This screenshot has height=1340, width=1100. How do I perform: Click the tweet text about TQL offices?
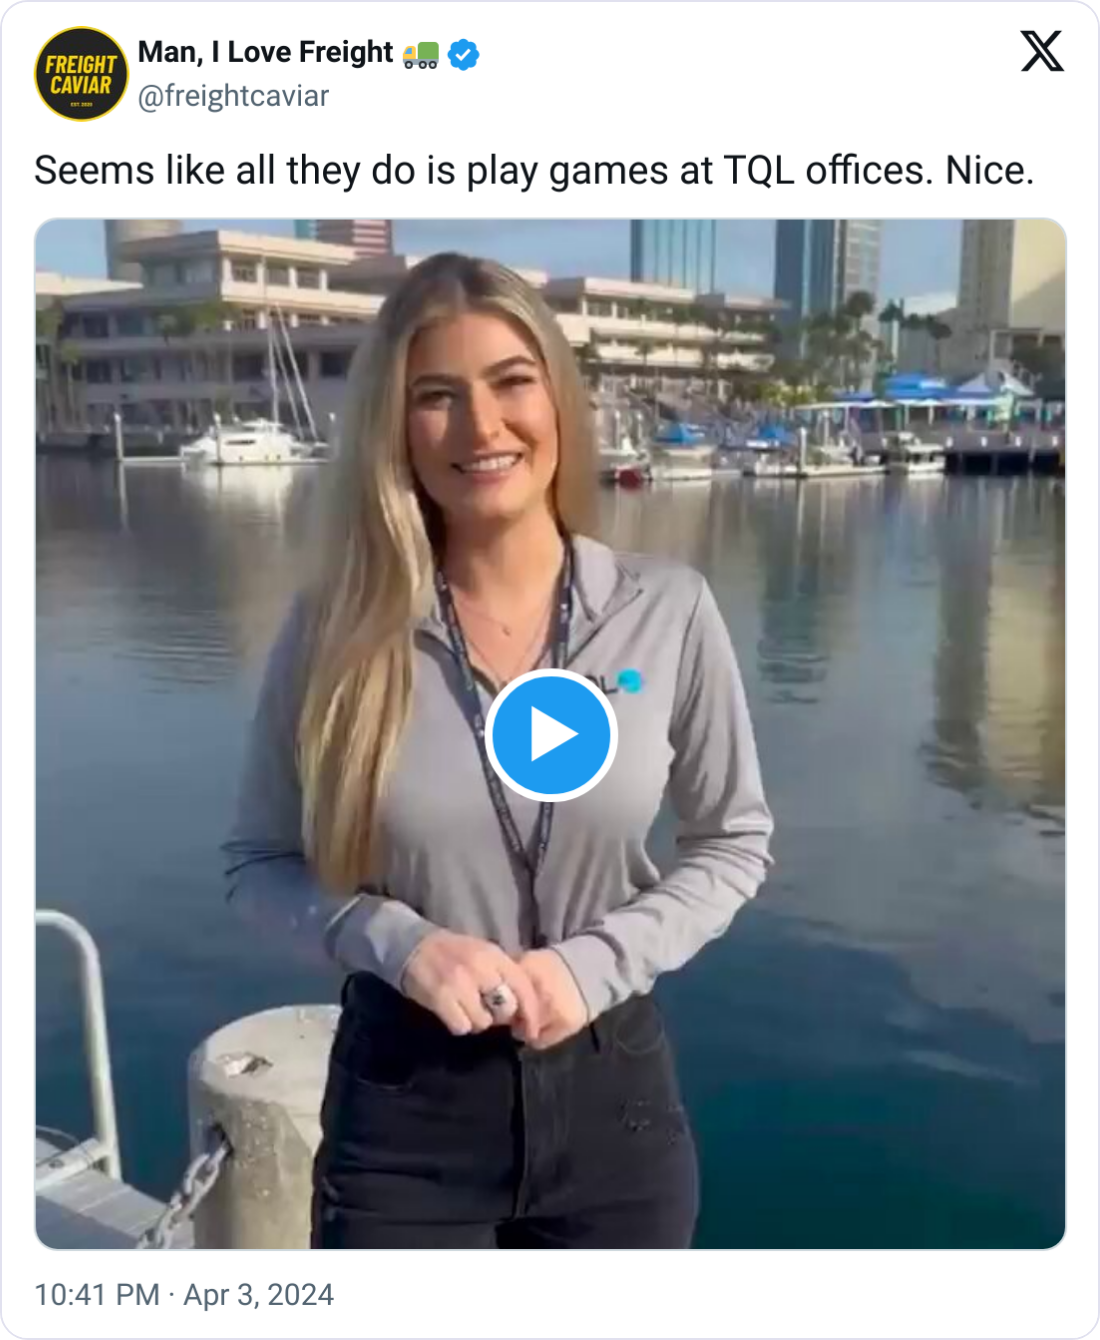(x=534, y=170)
